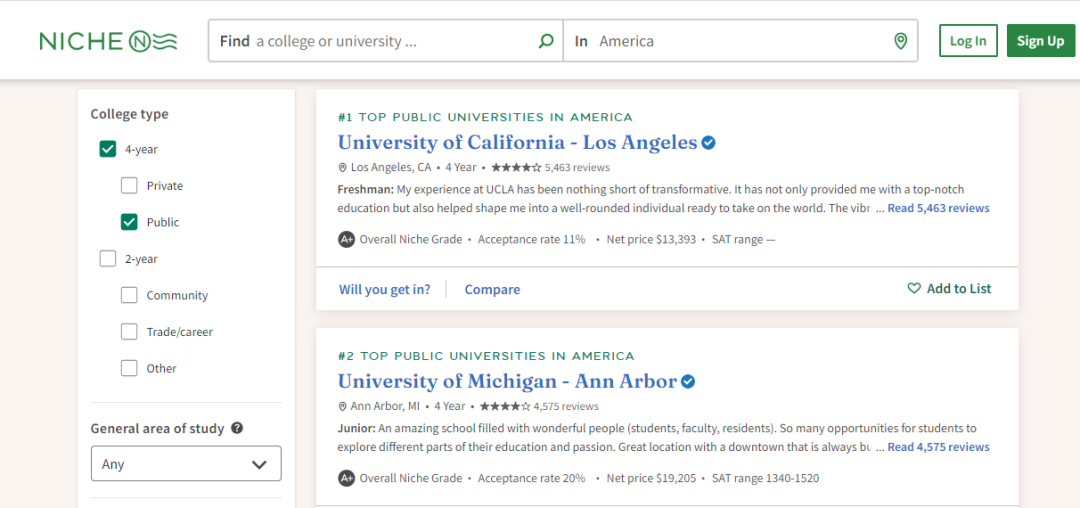Uncheck the 4-year college type

(x=108, y=149)
